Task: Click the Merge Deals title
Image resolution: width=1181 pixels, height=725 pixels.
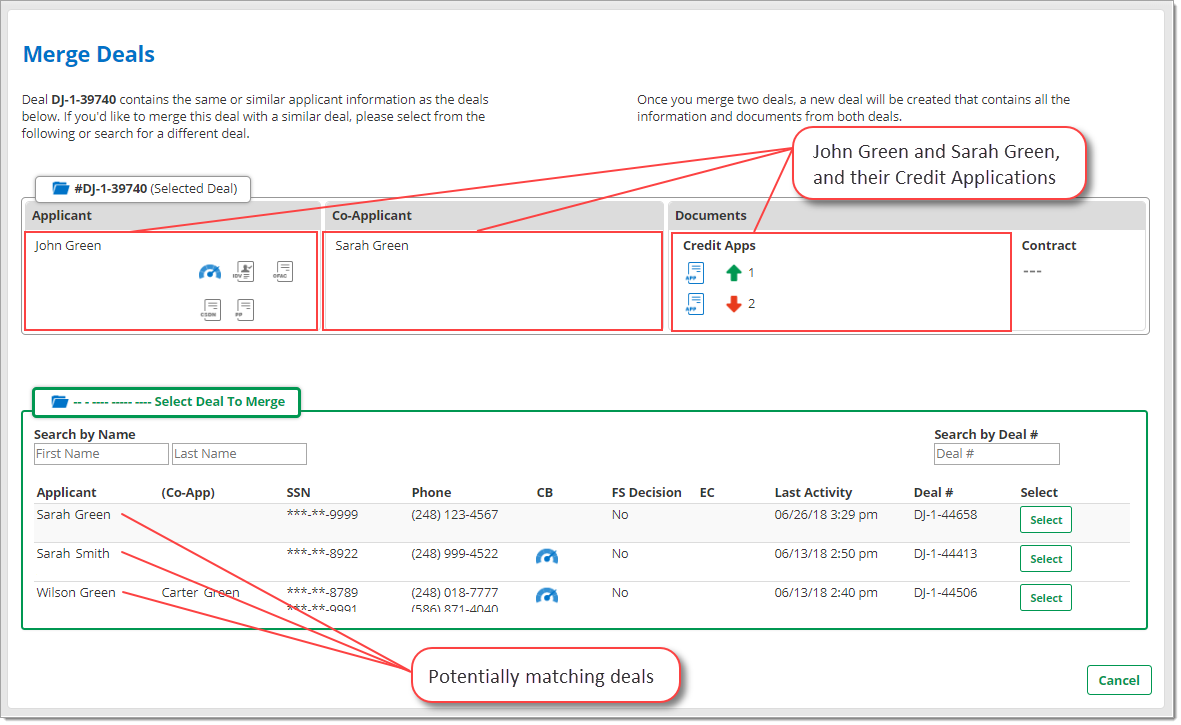Action: point(89,54)
